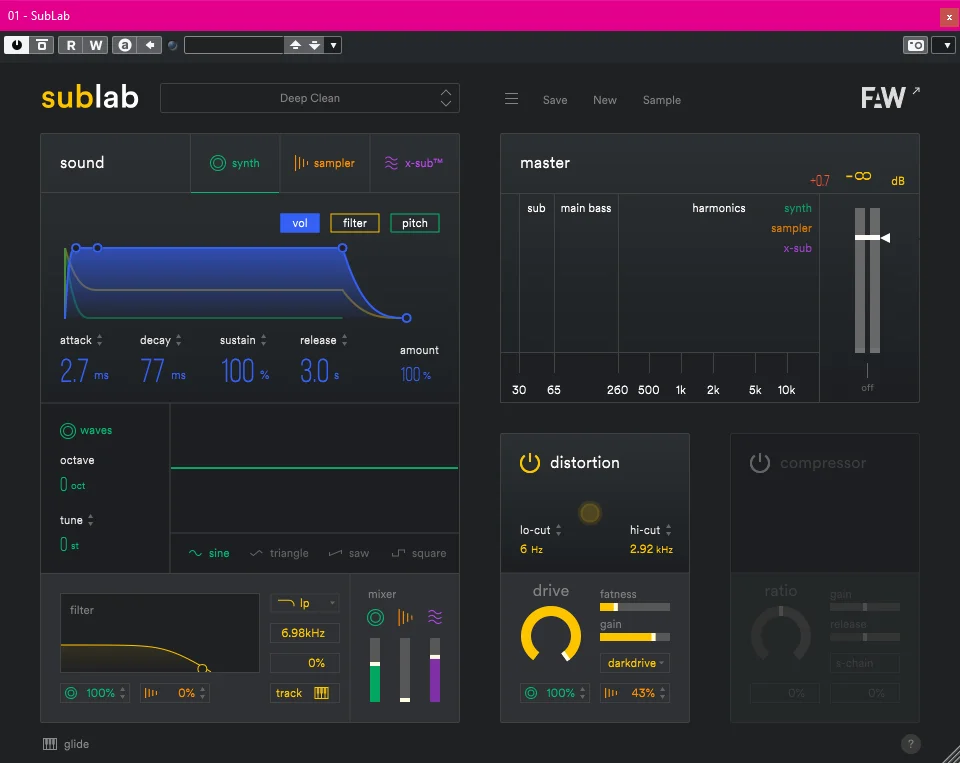The width and height of the screenshot is (960, 763).
Task: Toggle the distortion power button
Action: [530, 463]
